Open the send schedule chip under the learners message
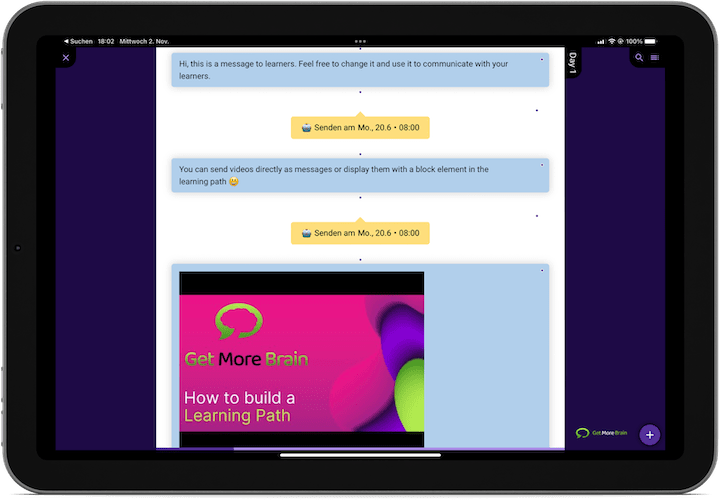 click(x=360, y=128)
